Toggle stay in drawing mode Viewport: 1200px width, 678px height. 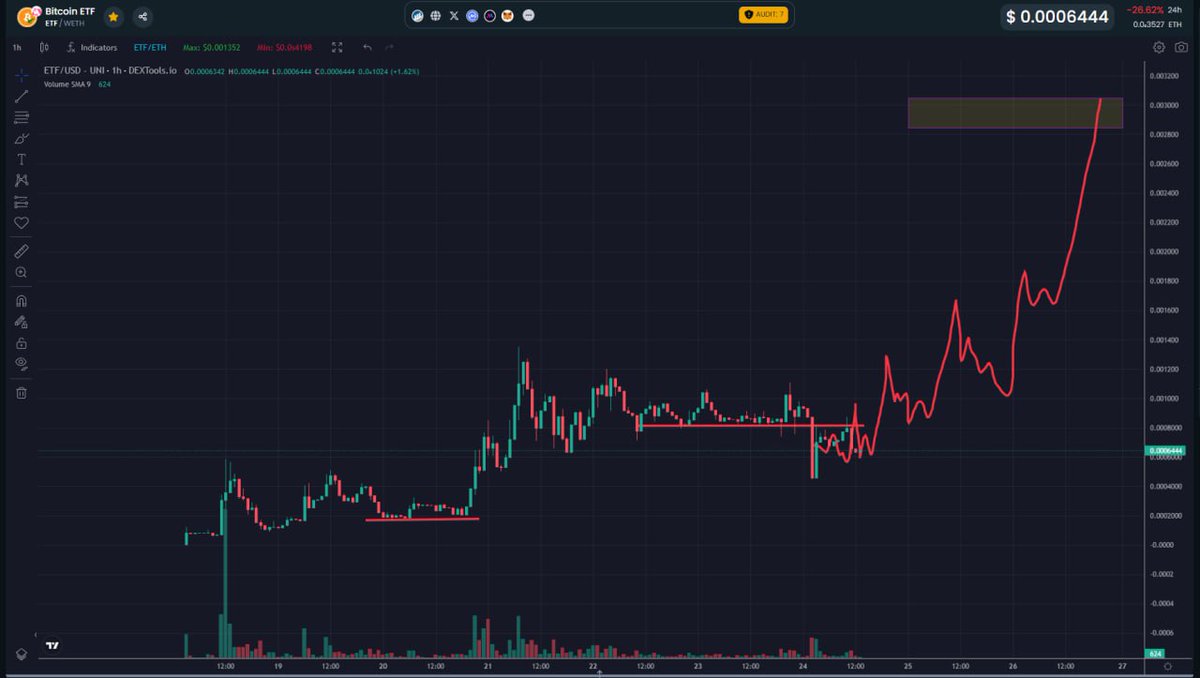pyautogui.click(x=21, y=322)
